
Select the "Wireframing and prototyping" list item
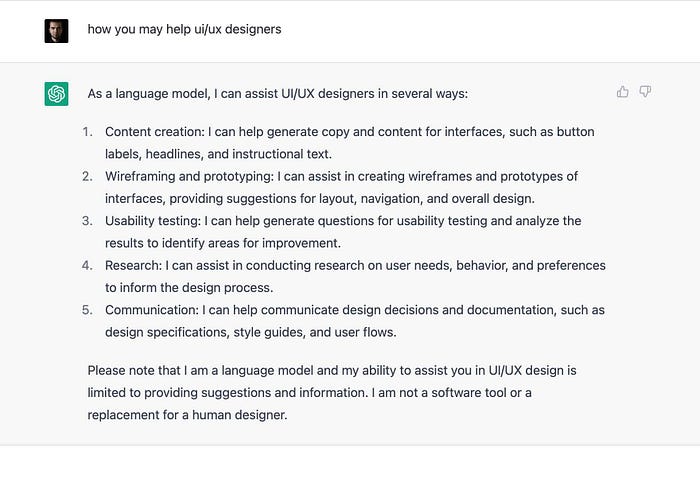[x=342, y=187]
